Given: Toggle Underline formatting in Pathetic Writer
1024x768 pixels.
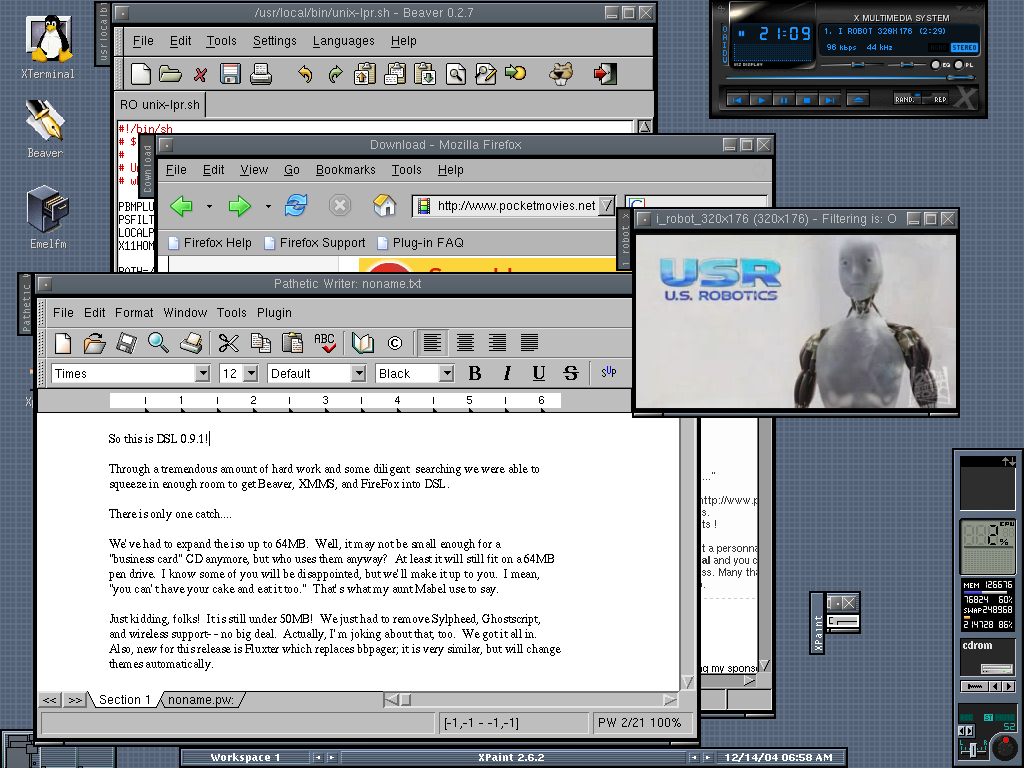Looking at the screenshot, I should [539, 373].
